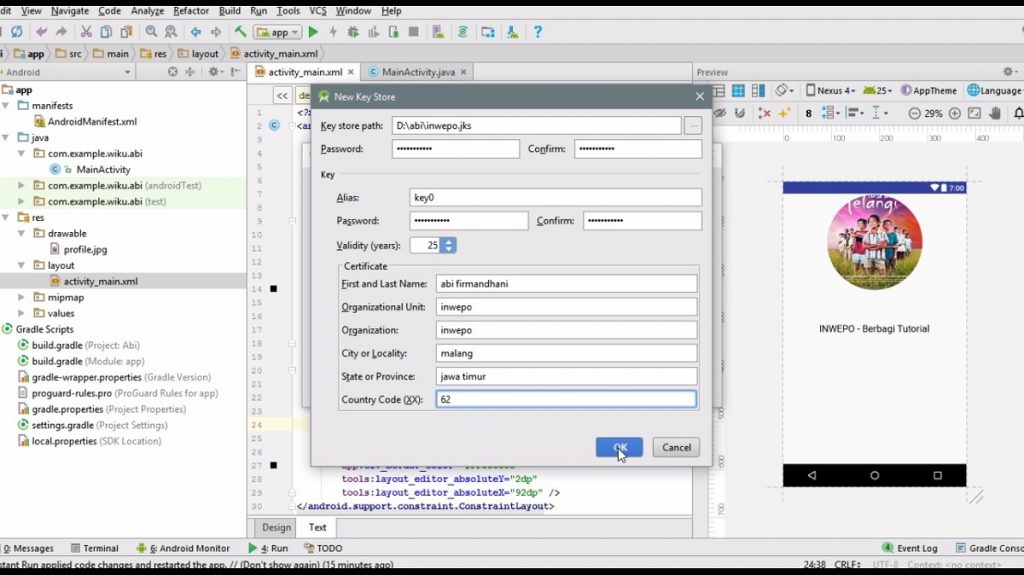Start debugging with the bug icon
This screenshot has height=575, width=1024.
pyautogui.click(x=352, y=32)
